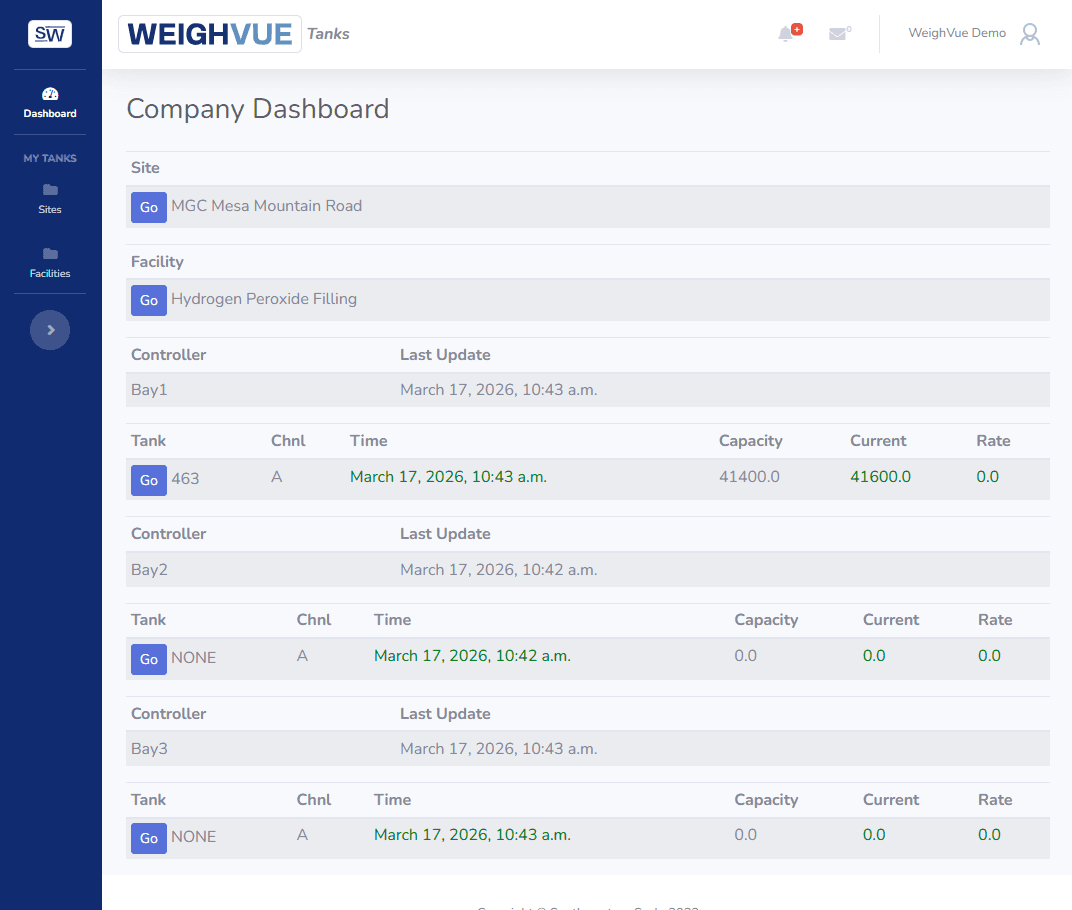The width and height of the screenshot is (1072, 910).
Task: Go to tank 463 details
Action: point(148,480)
